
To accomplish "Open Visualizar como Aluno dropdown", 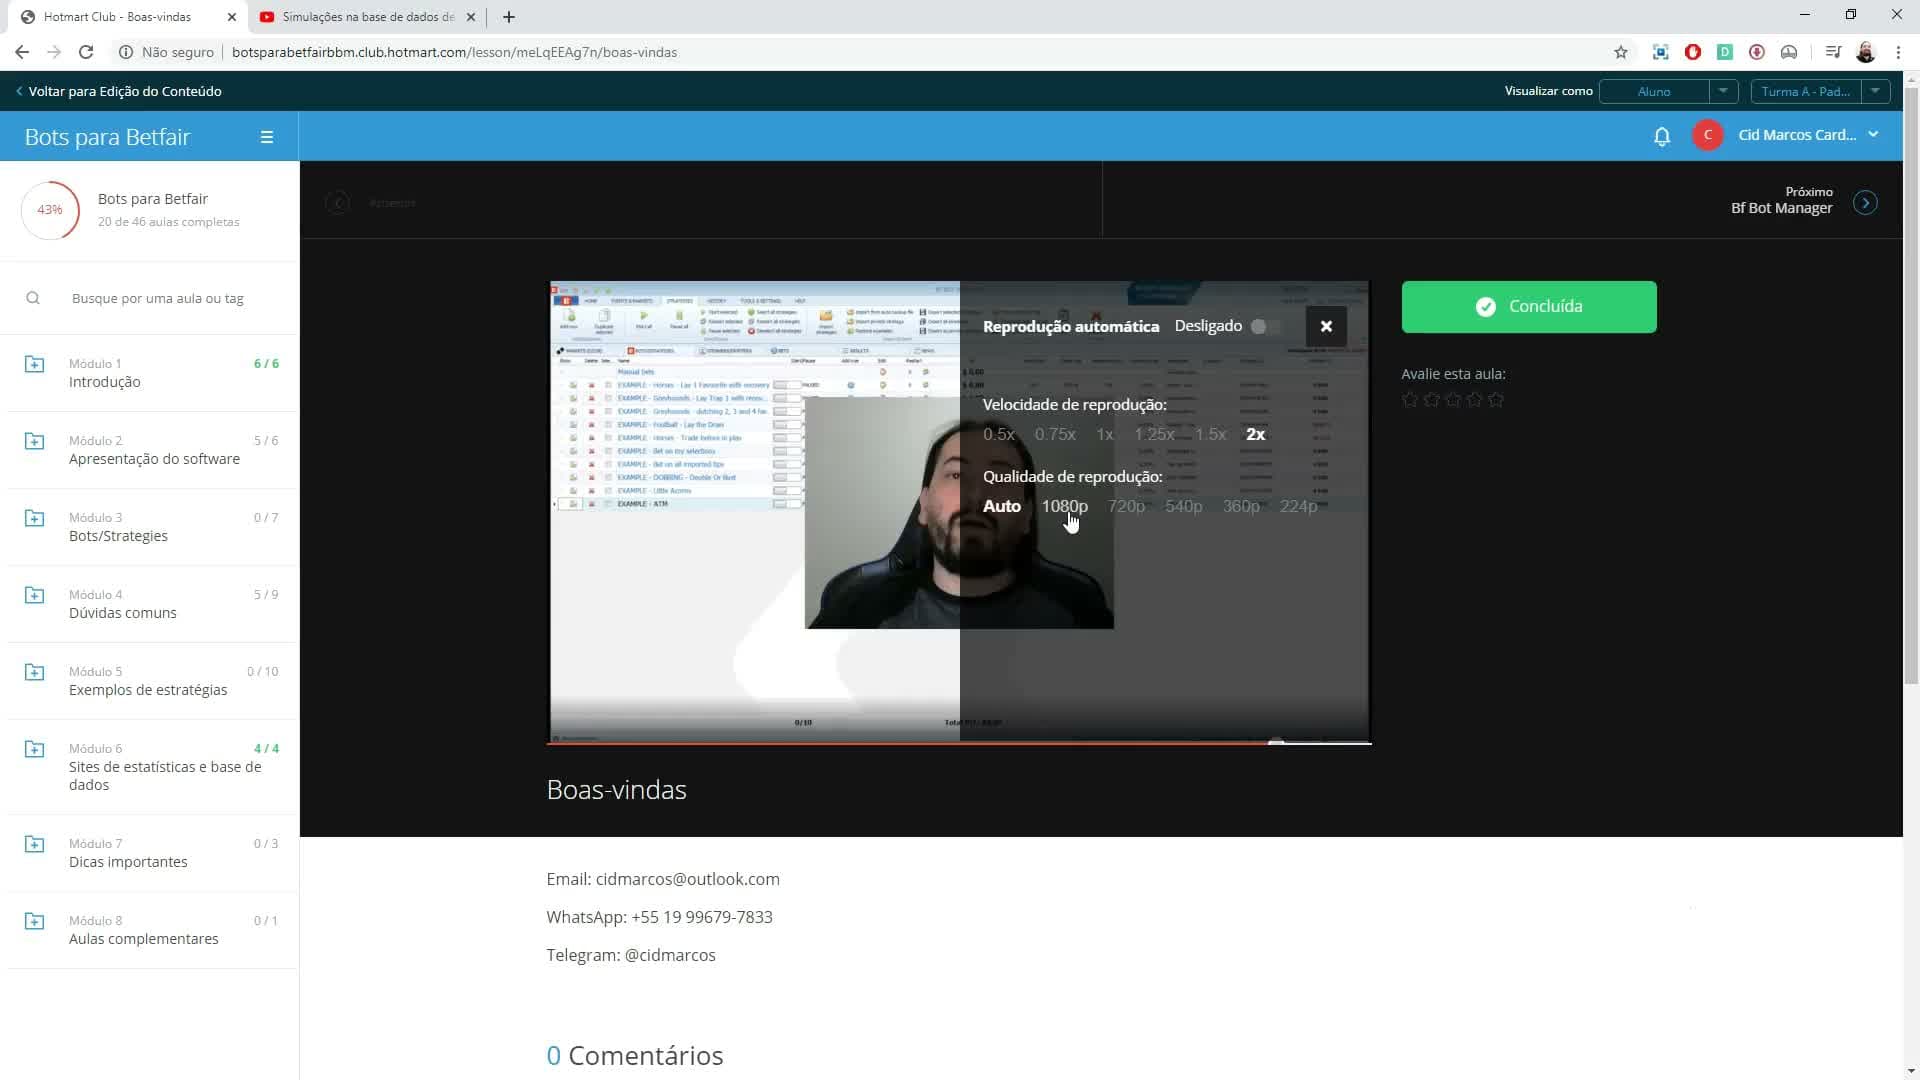I will coord(1668,91).
